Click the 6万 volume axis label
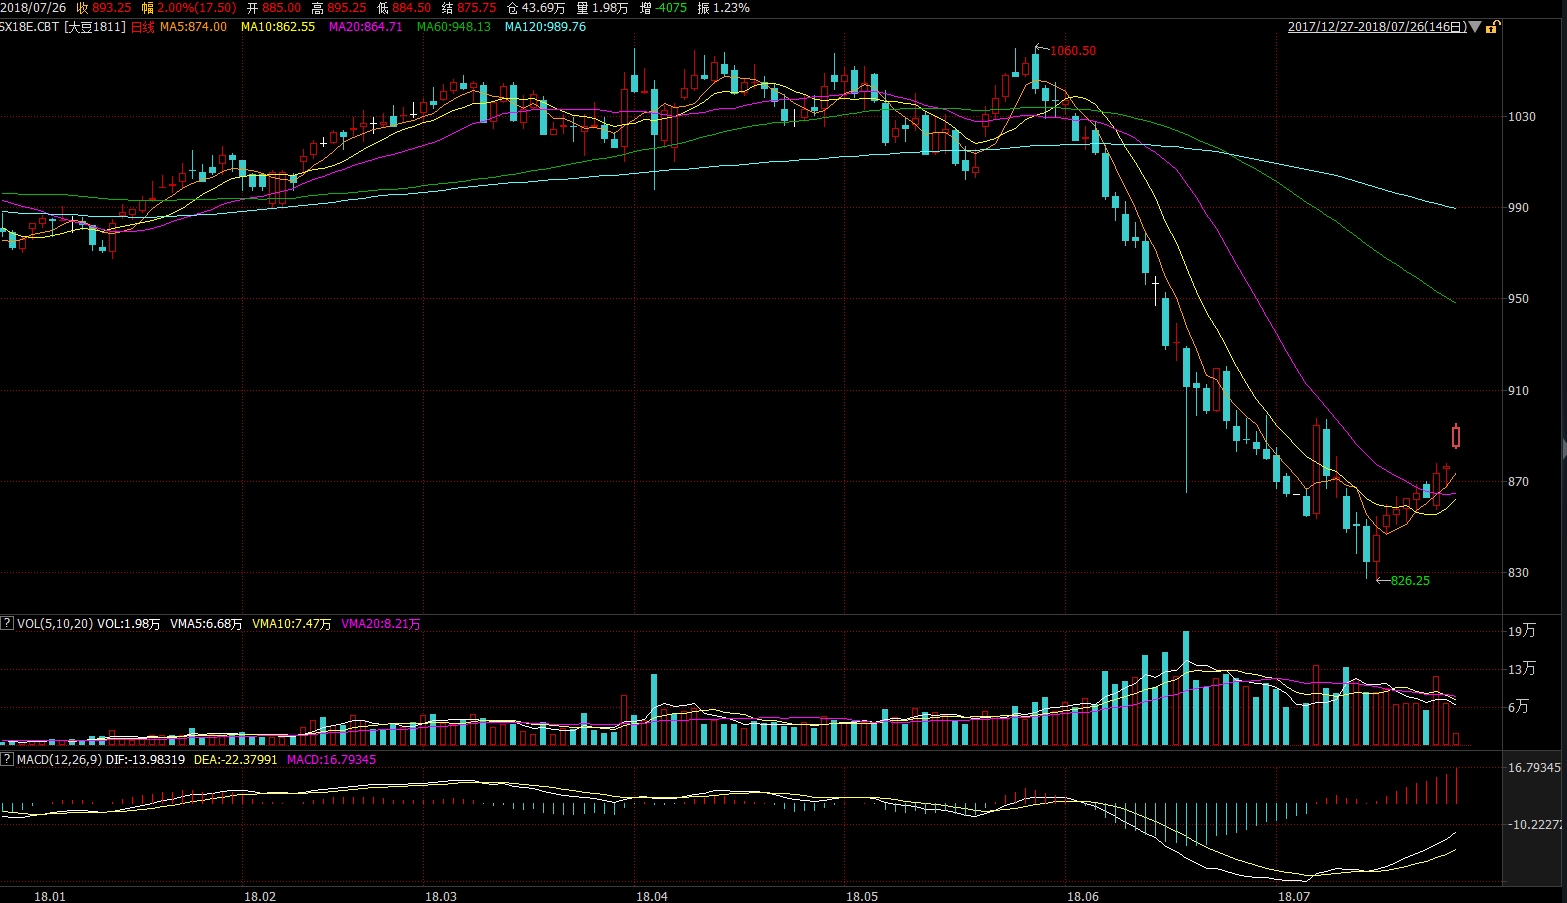The width and height of the screenshot is (1567, 903). coord(1518,707)
